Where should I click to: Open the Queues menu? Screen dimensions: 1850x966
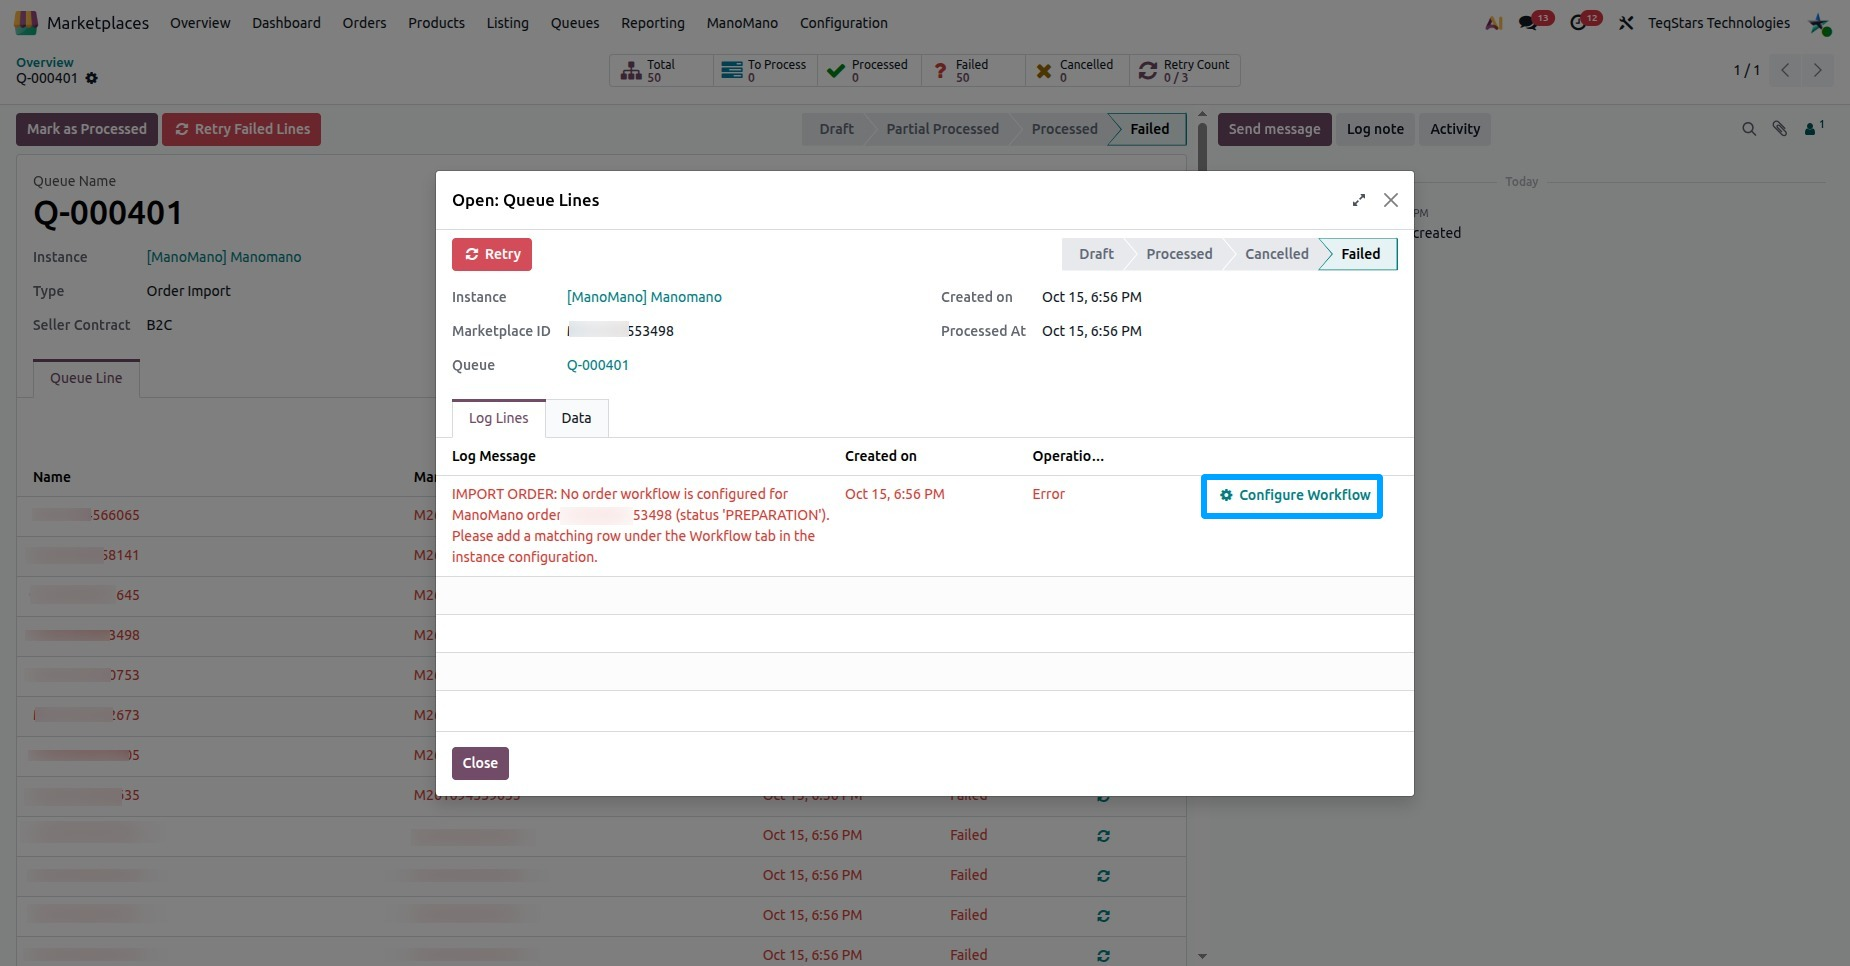click(x=575, y=23)
